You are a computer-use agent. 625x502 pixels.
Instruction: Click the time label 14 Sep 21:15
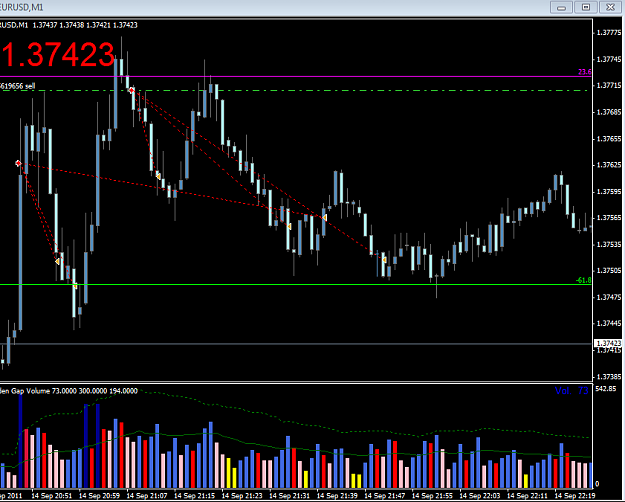[195, 496]
